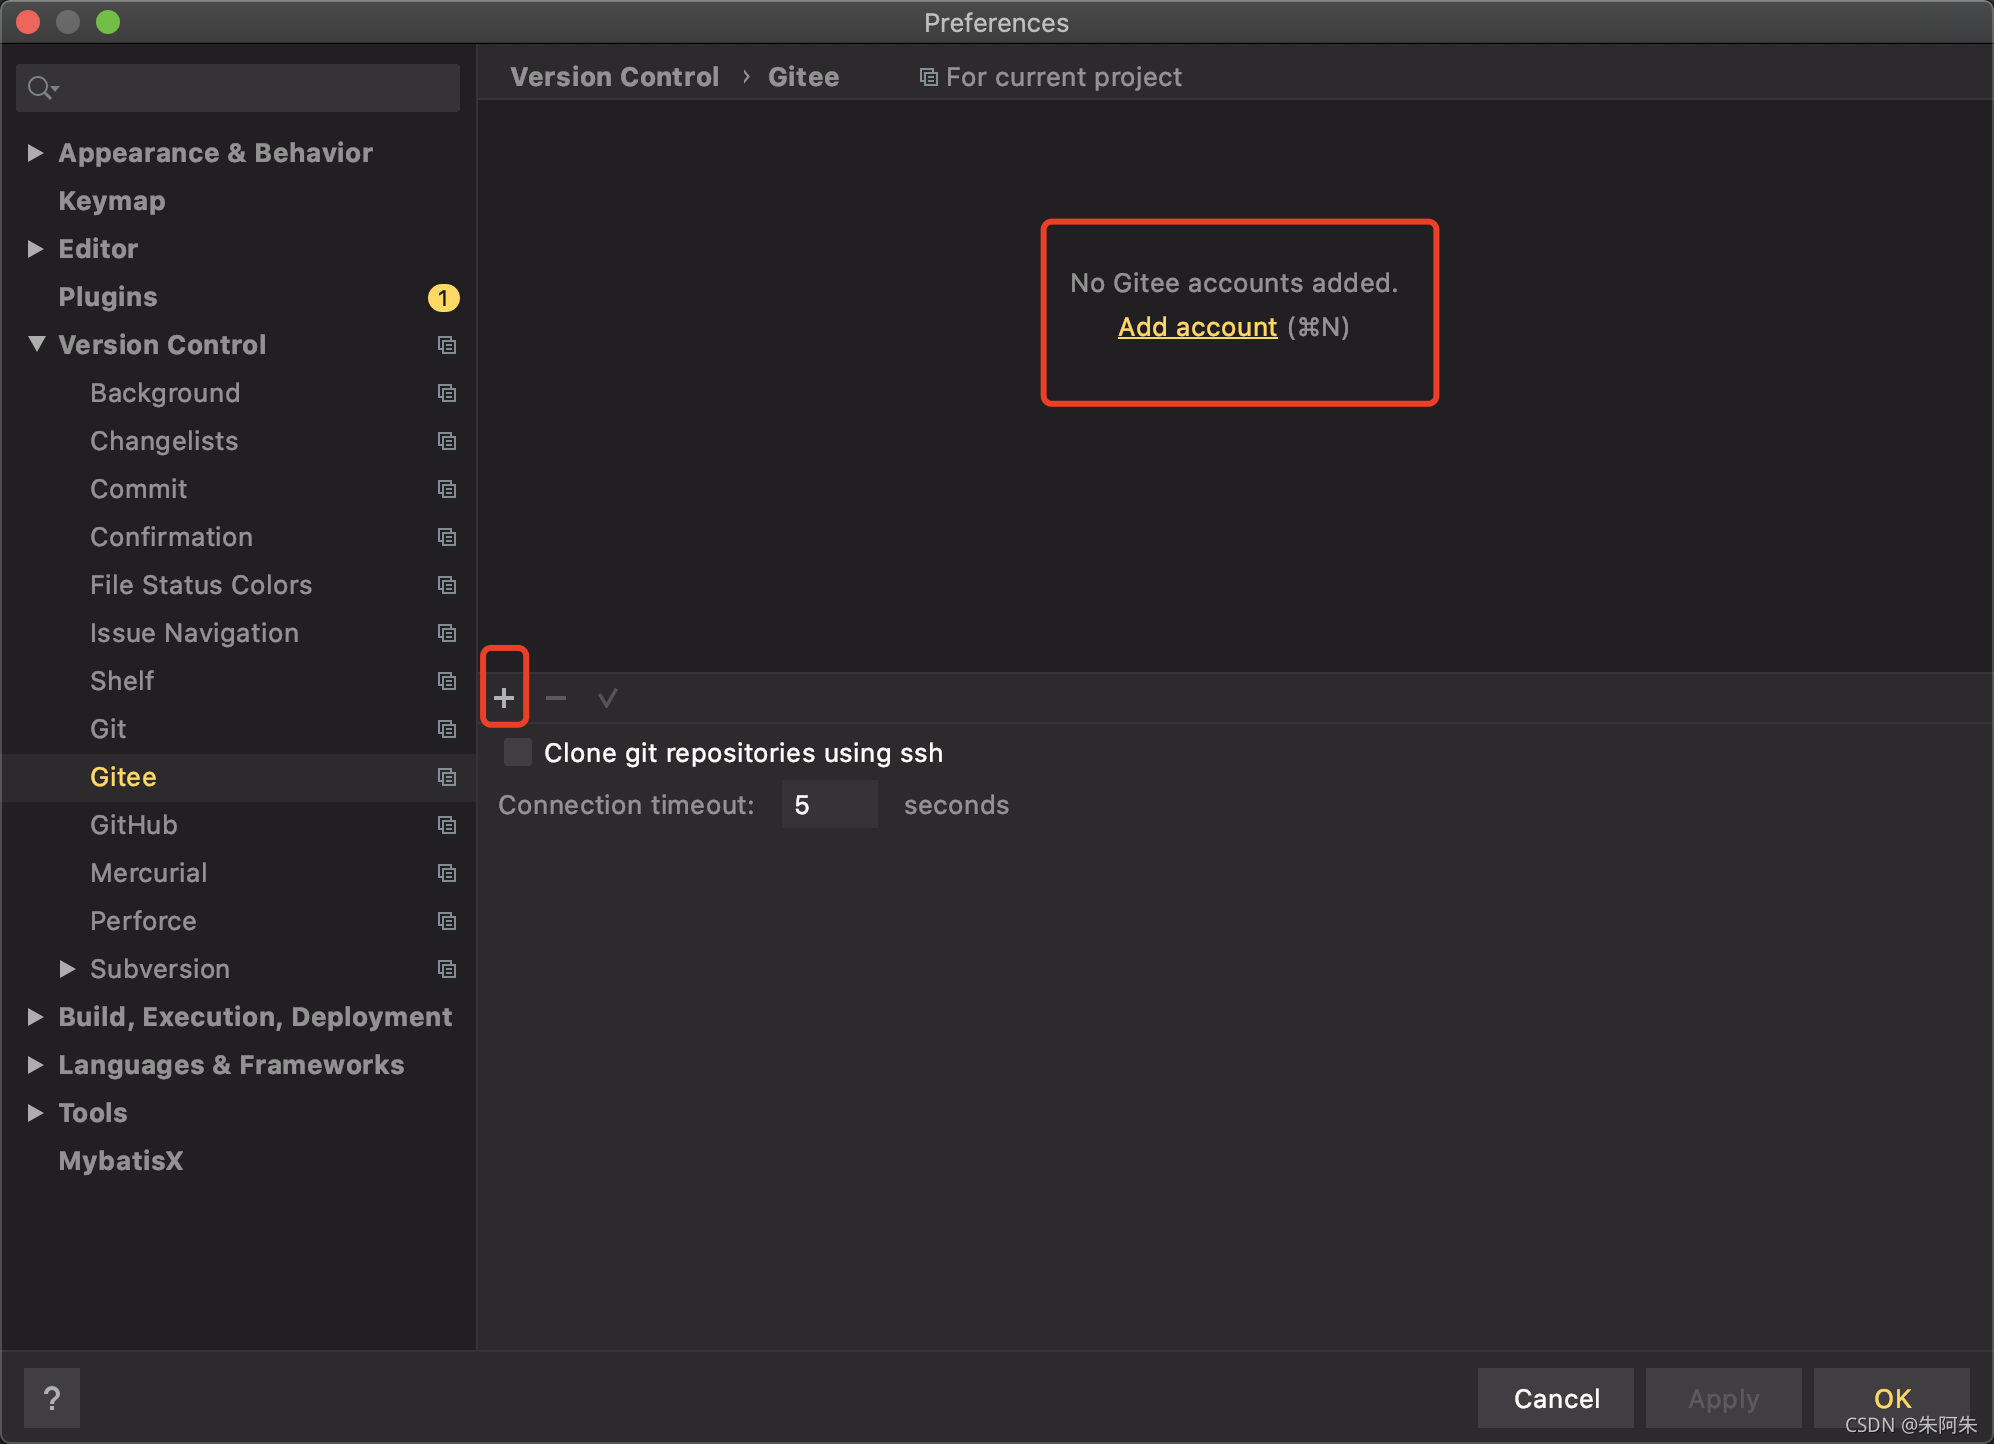Click the checkmark set default account icon
The width and height of the screenshot is (1994, 1444).
607,697
